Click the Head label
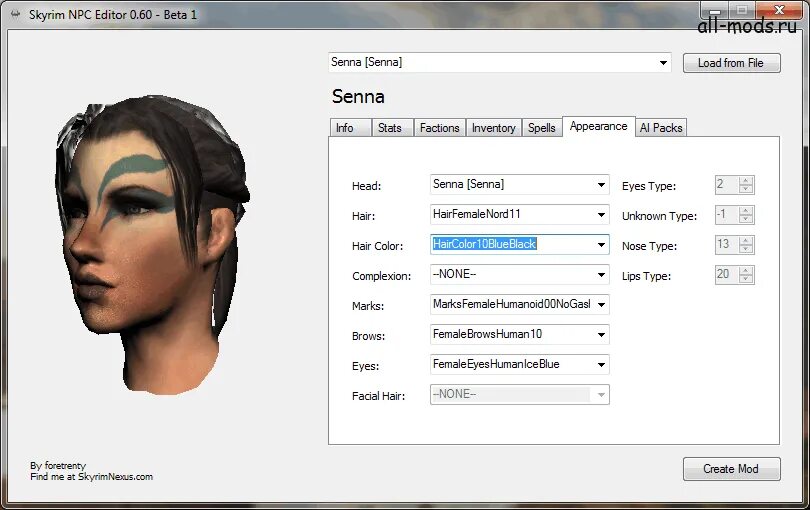Image resolution: width=810 pixels, height=510 pixels. tap(367, 187)
